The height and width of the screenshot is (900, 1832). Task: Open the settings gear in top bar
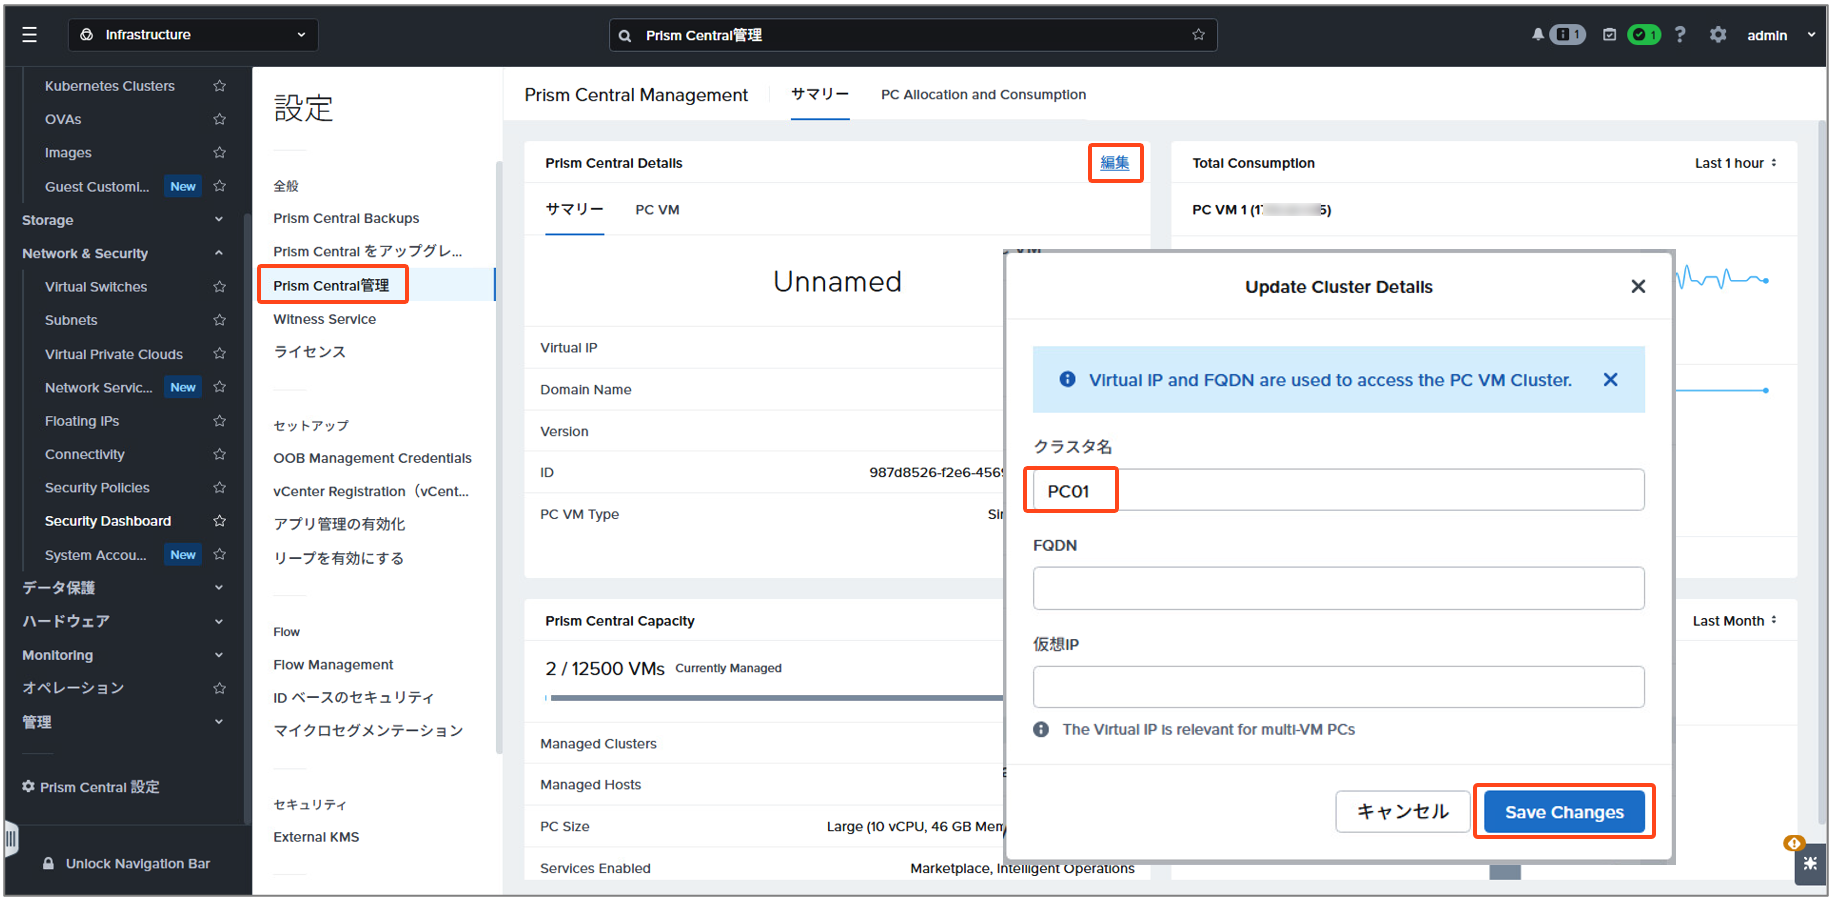pyautogui.click(x=1718, y=35)
